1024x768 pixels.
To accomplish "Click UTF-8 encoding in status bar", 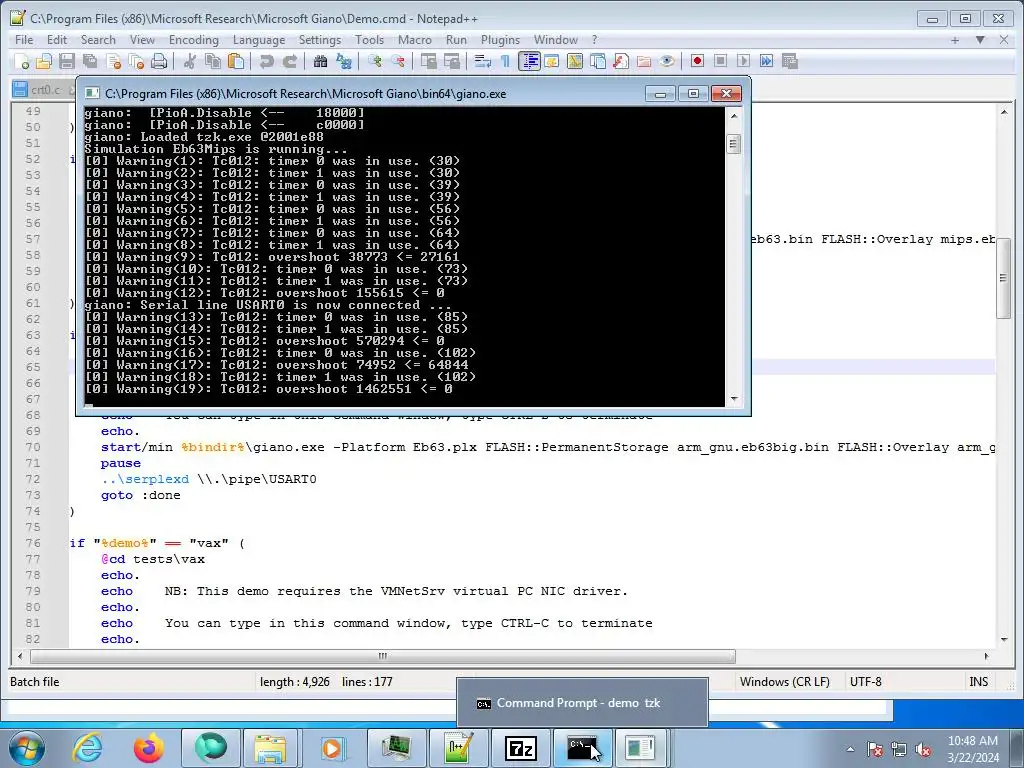I will pyautogui.click(x=865, y=681).
